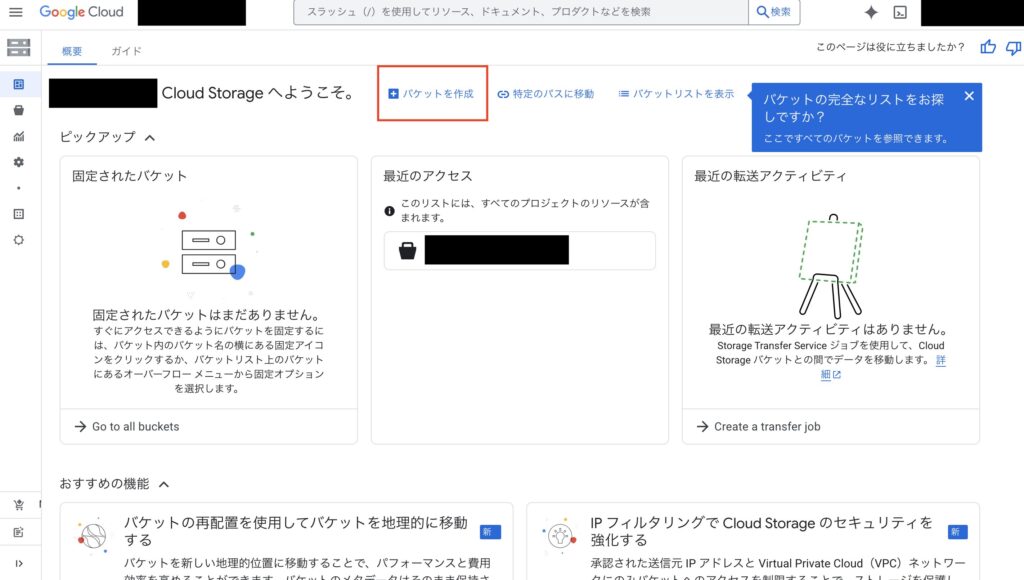Open Go to all buckets link
Screen dimensions: 1024x580
pyautogui.click(x=135, y=426)
